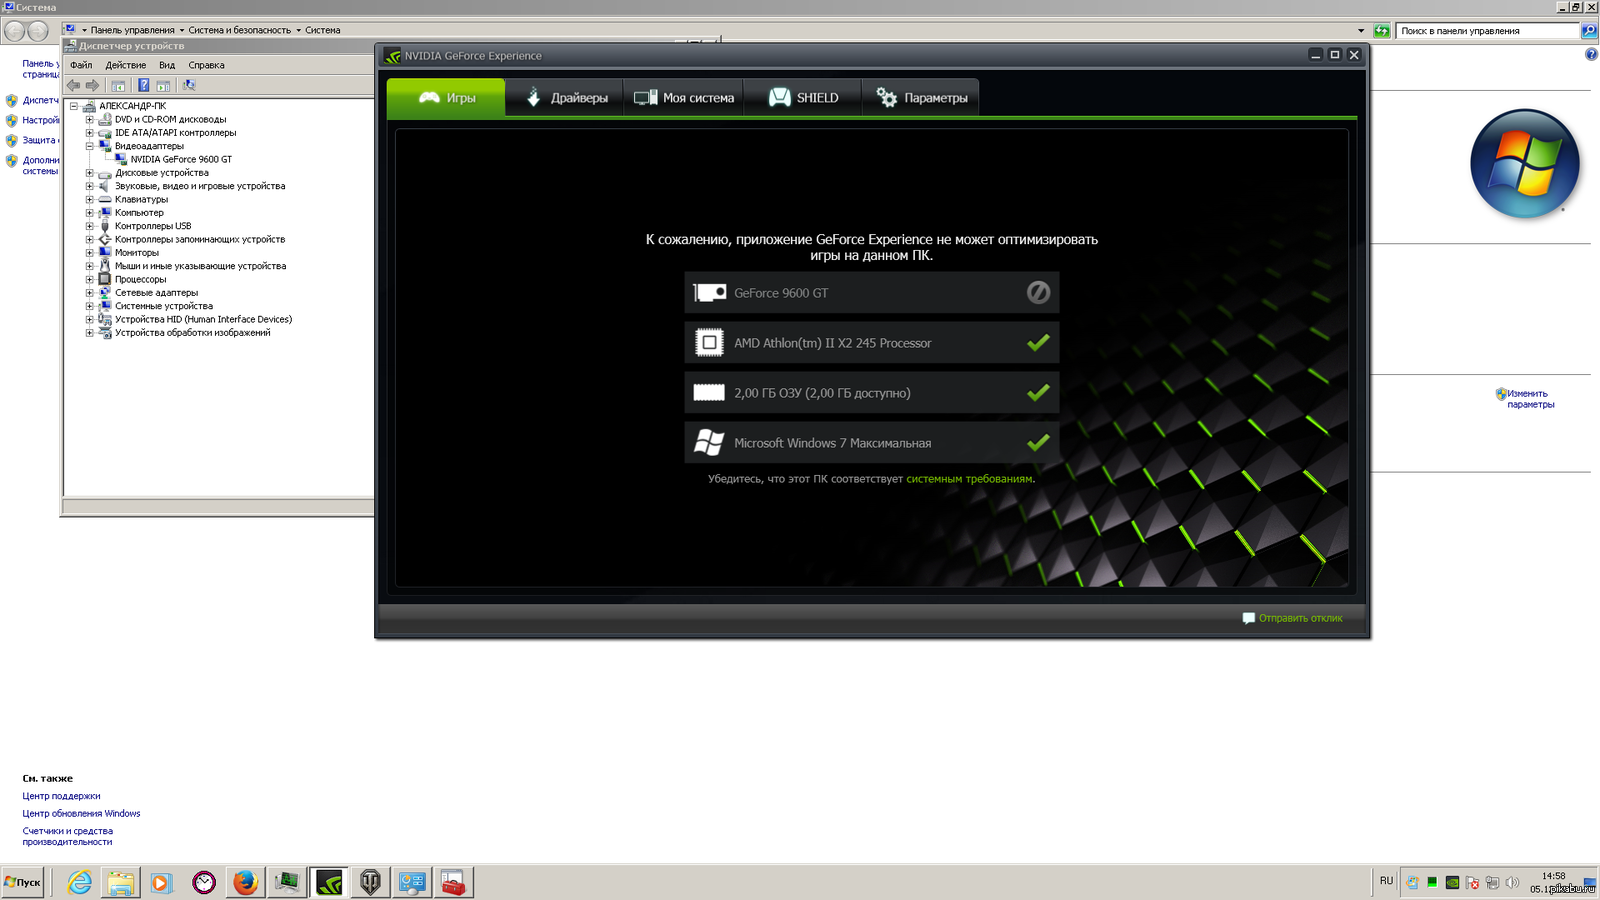Click the unsupported mark beside GeForce 9600 GT

[1038, 292]
